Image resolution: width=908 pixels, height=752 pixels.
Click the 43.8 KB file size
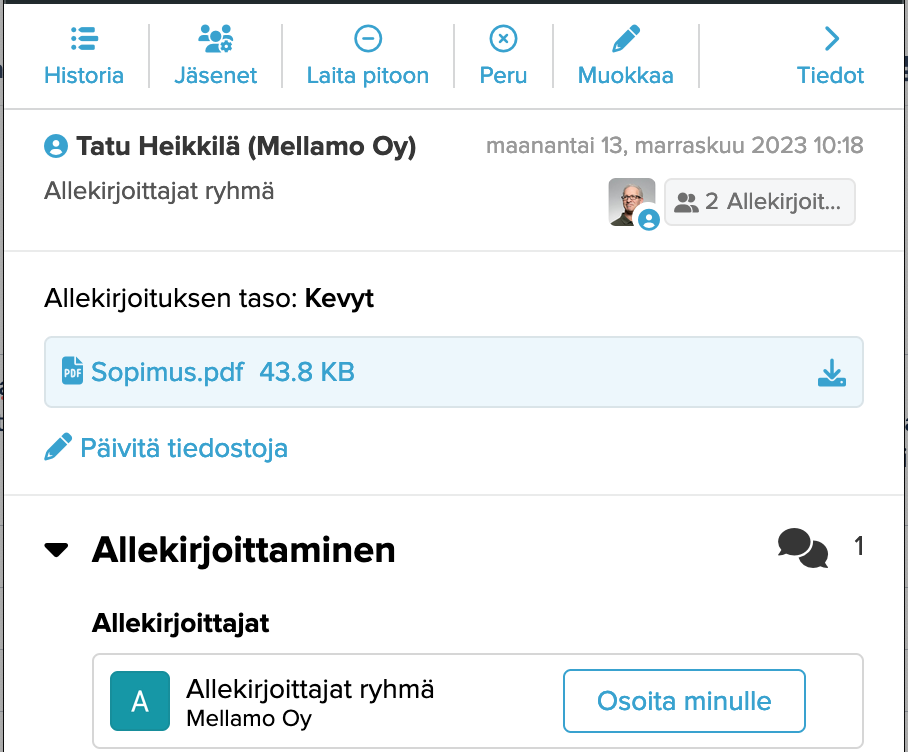click(x=307, y=372)
